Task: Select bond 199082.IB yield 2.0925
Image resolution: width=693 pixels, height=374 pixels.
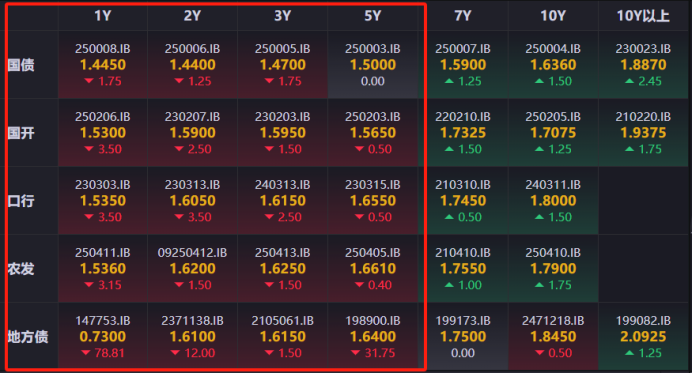Action: (643, 336)
